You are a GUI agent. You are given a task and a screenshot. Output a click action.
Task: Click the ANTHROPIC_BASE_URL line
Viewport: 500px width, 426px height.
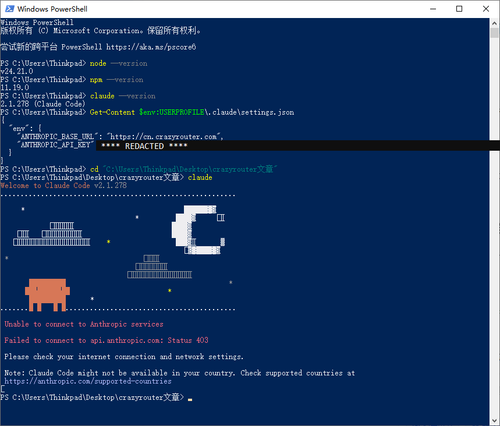(120, 137)
